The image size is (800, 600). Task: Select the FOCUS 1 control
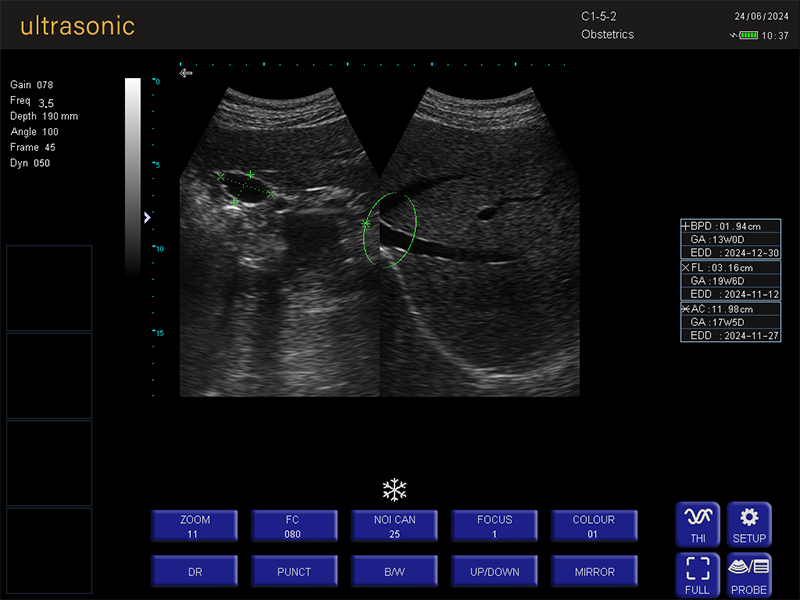click(494, 526)
